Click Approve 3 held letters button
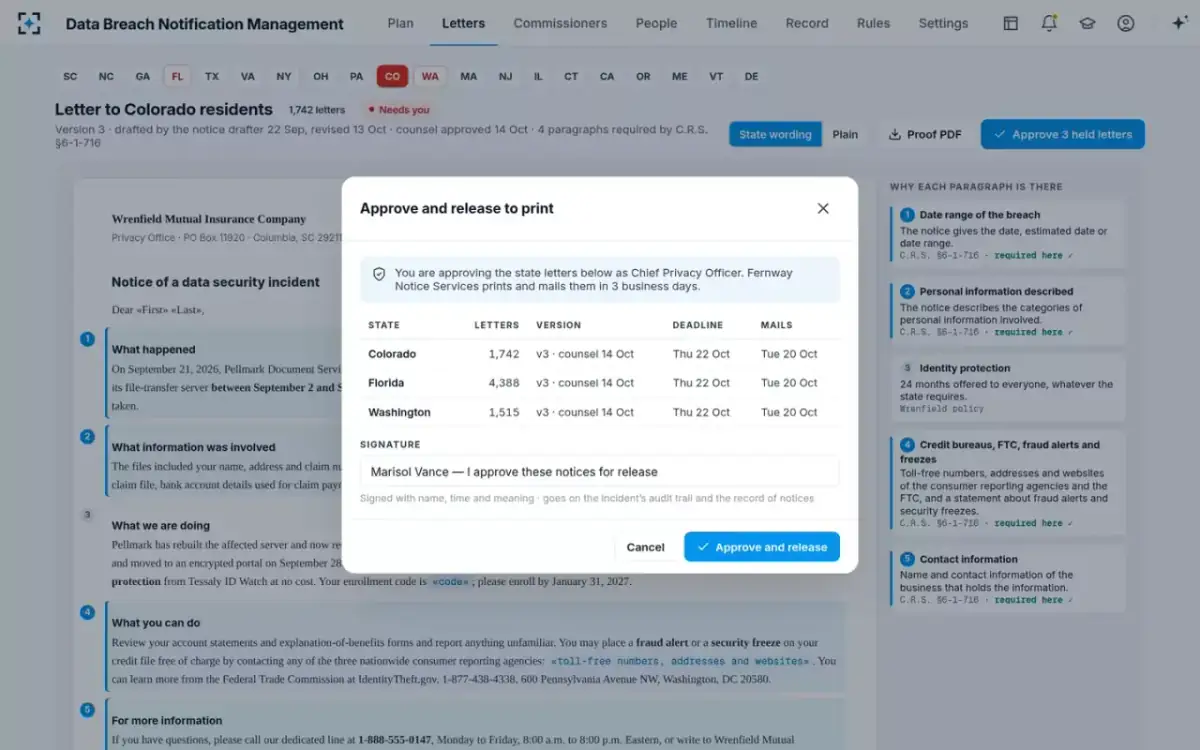Viewport: 1200px width, 750px height. [x=1062, y=134]
